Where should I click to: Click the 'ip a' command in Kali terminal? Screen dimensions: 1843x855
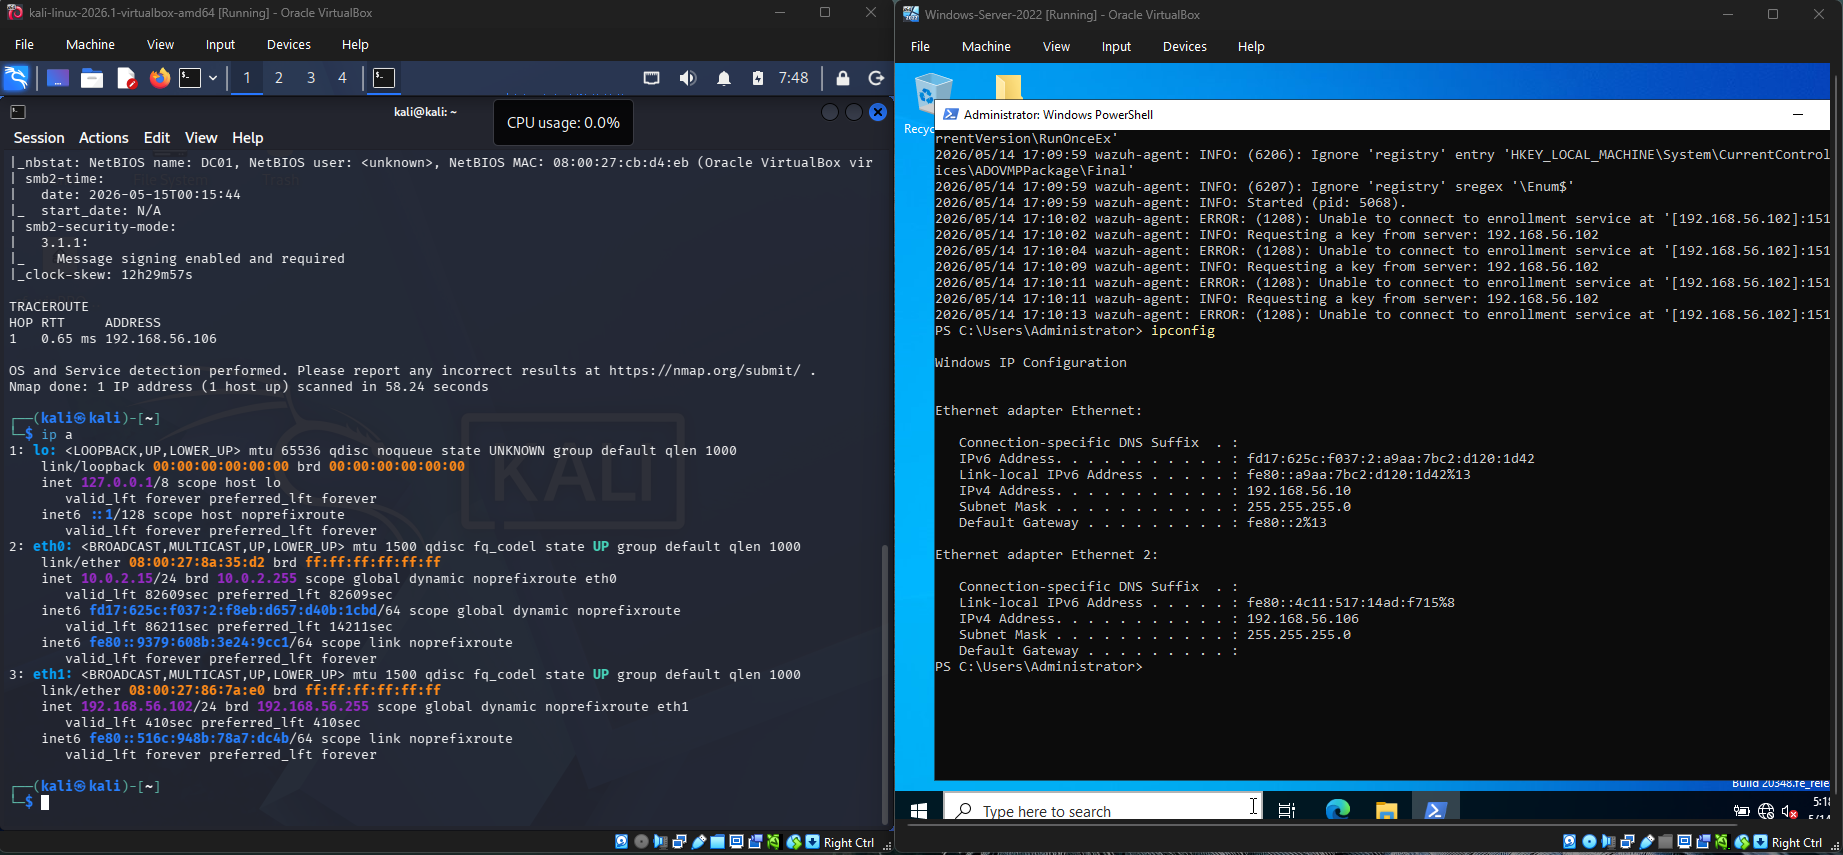57,435
